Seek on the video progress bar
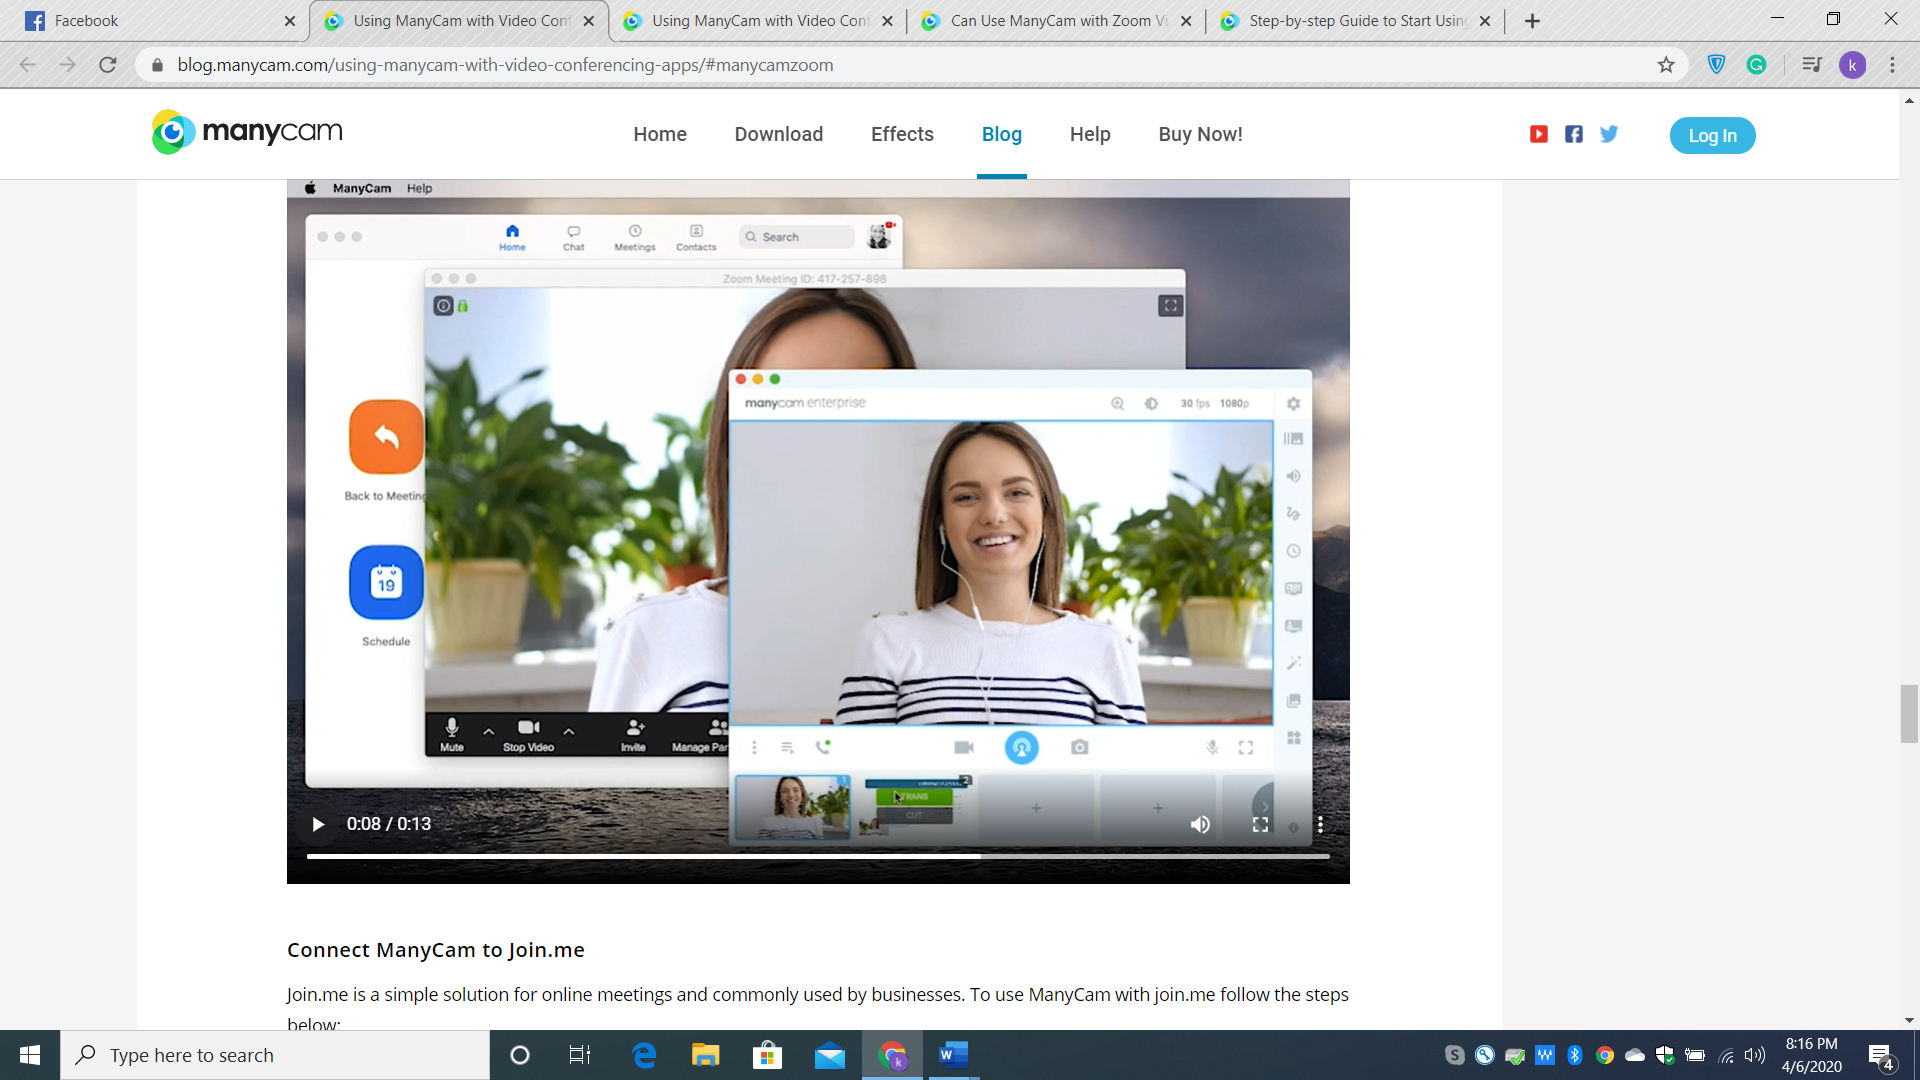 click(818, 856)
